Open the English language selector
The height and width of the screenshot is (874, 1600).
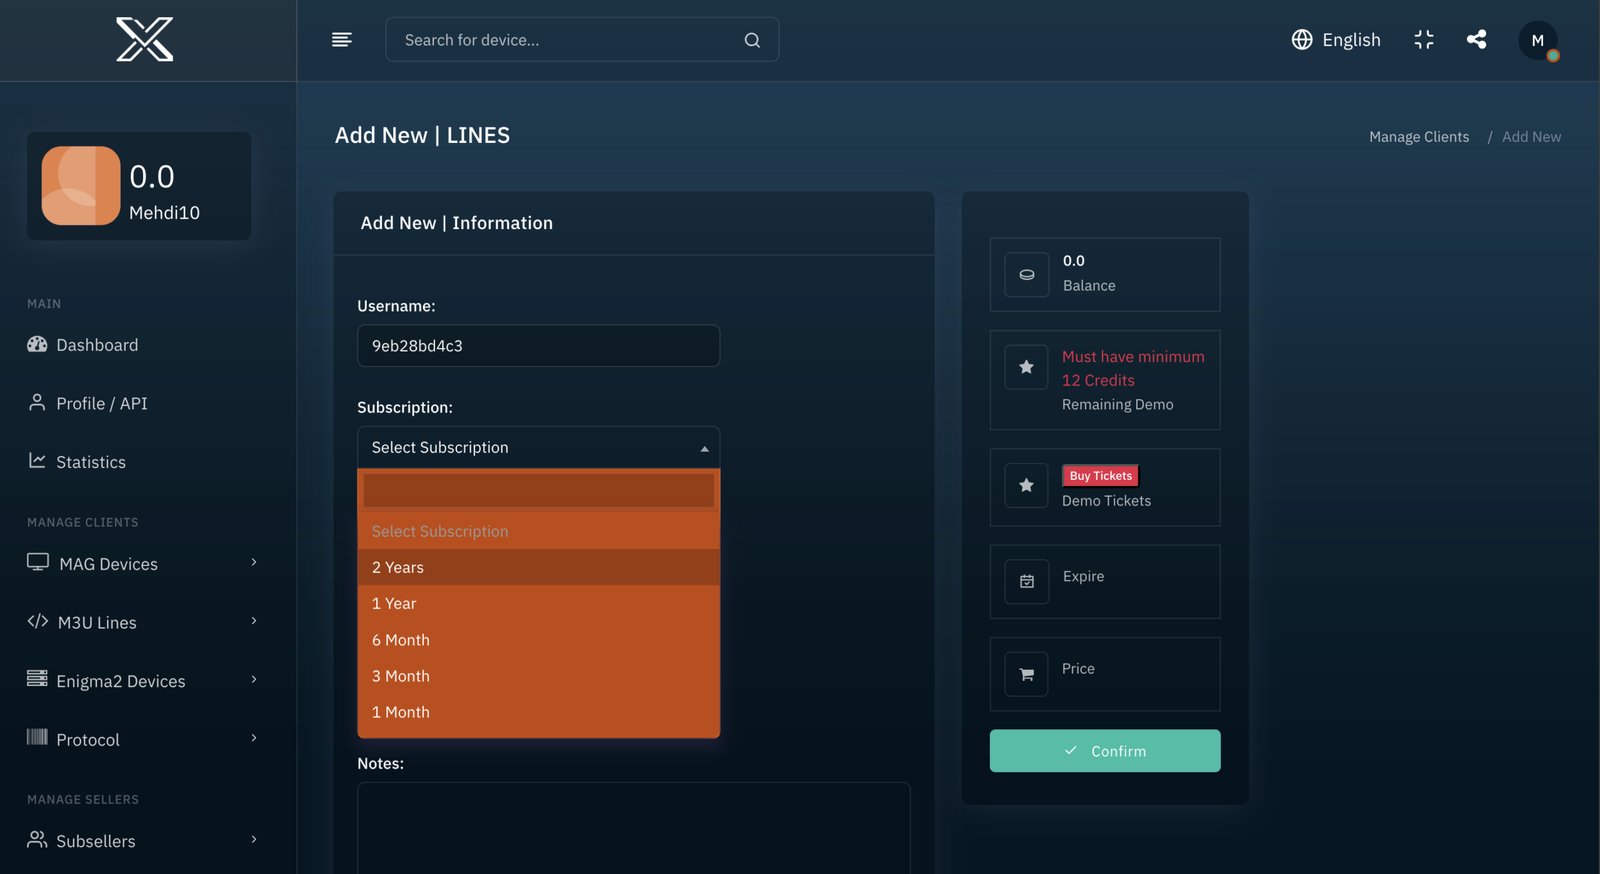click(1336, 40)
